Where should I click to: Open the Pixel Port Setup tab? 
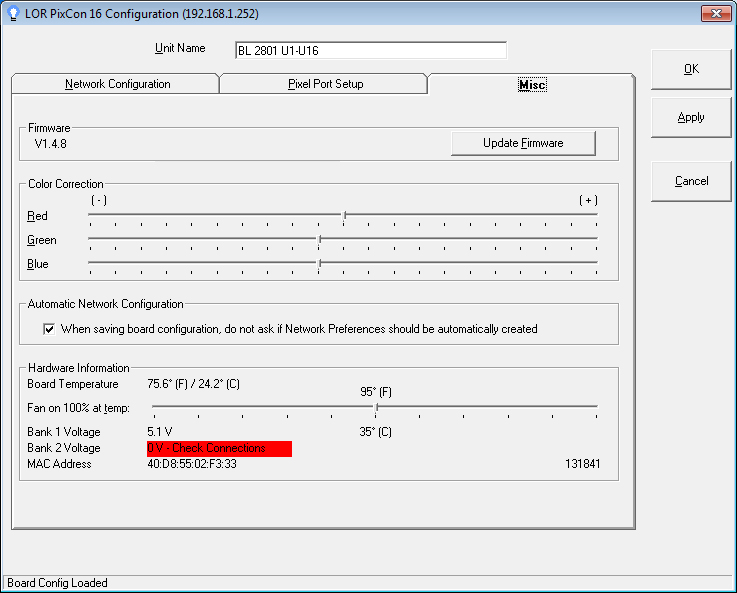(x=325, y=84)
